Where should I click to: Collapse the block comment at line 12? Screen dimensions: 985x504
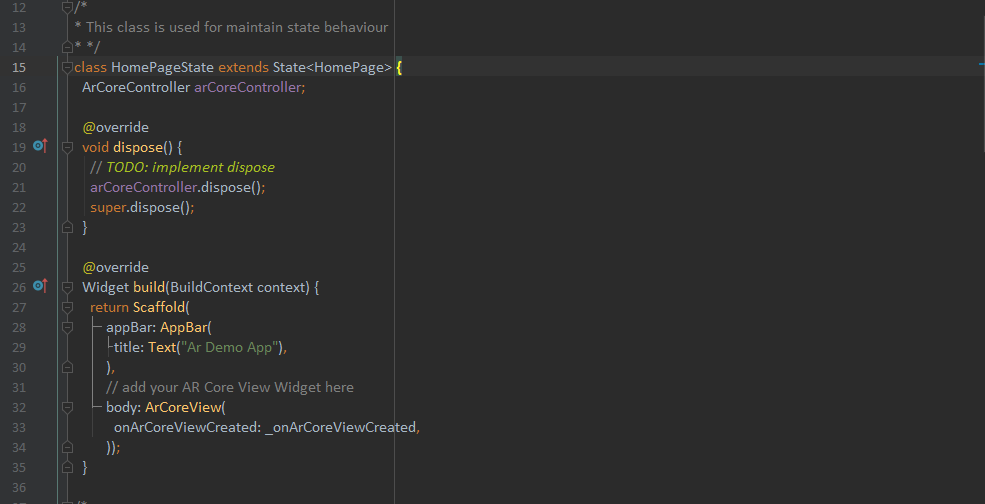67,7
